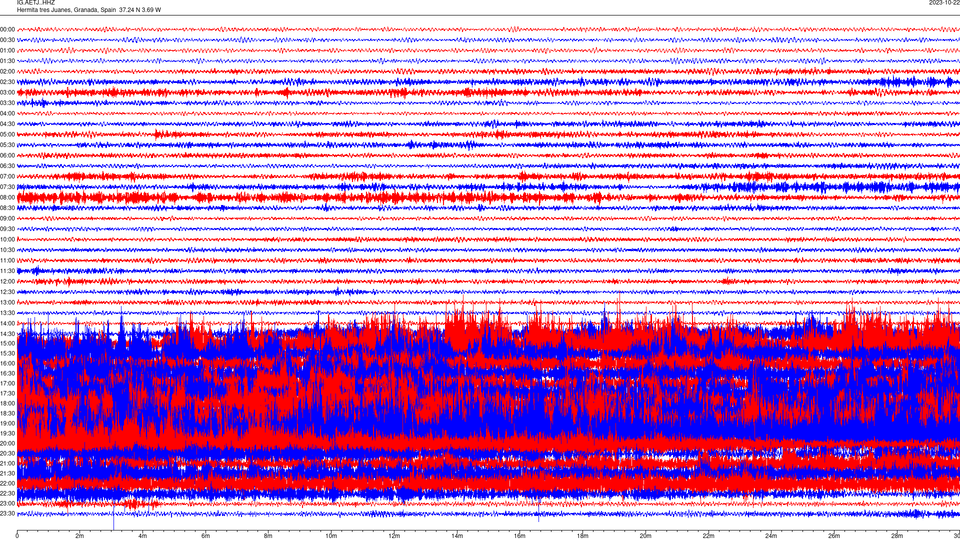960x540 pixels.
Task: Select the 18m axis tick label
Action: tap(583, 536)
